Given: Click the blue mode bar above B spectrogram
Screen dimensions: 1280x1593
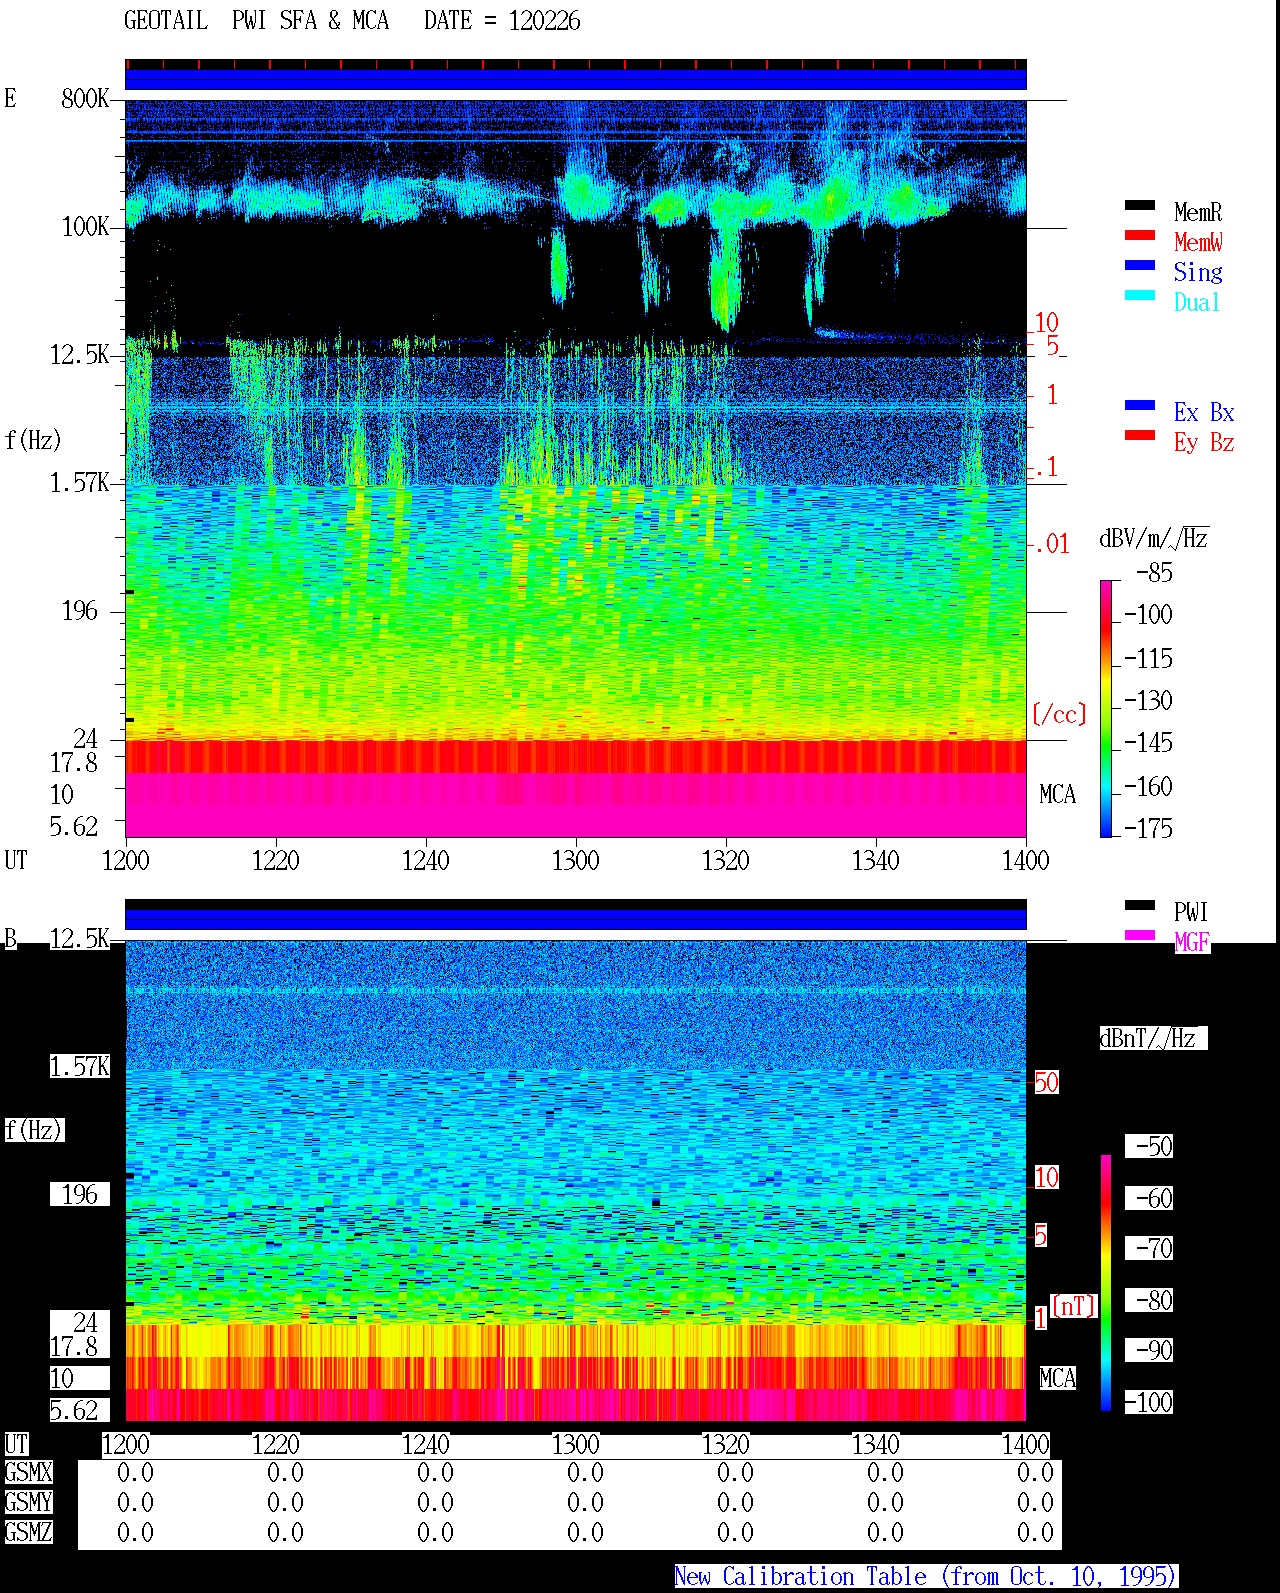Looking at the screenshot, I should pyautogui.click(x=576, y=919).
